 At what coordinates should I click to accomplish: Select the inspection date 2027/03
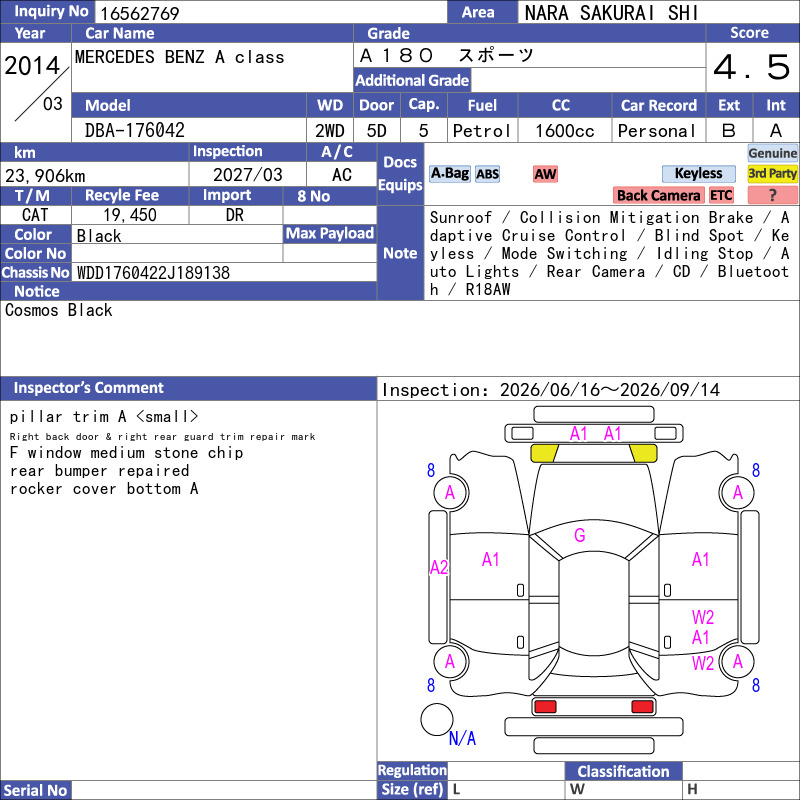(247, 175)
